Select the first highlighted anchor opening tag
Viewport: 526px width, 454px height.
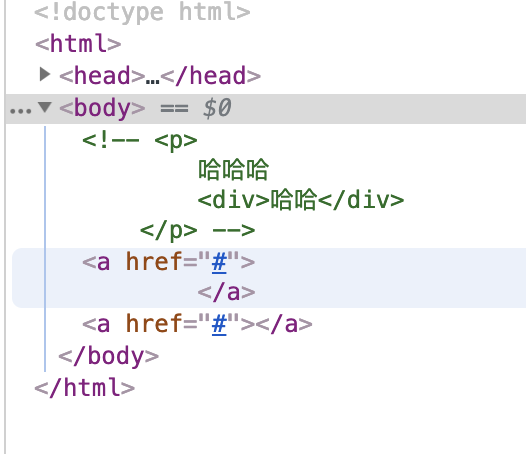point(169,262)
